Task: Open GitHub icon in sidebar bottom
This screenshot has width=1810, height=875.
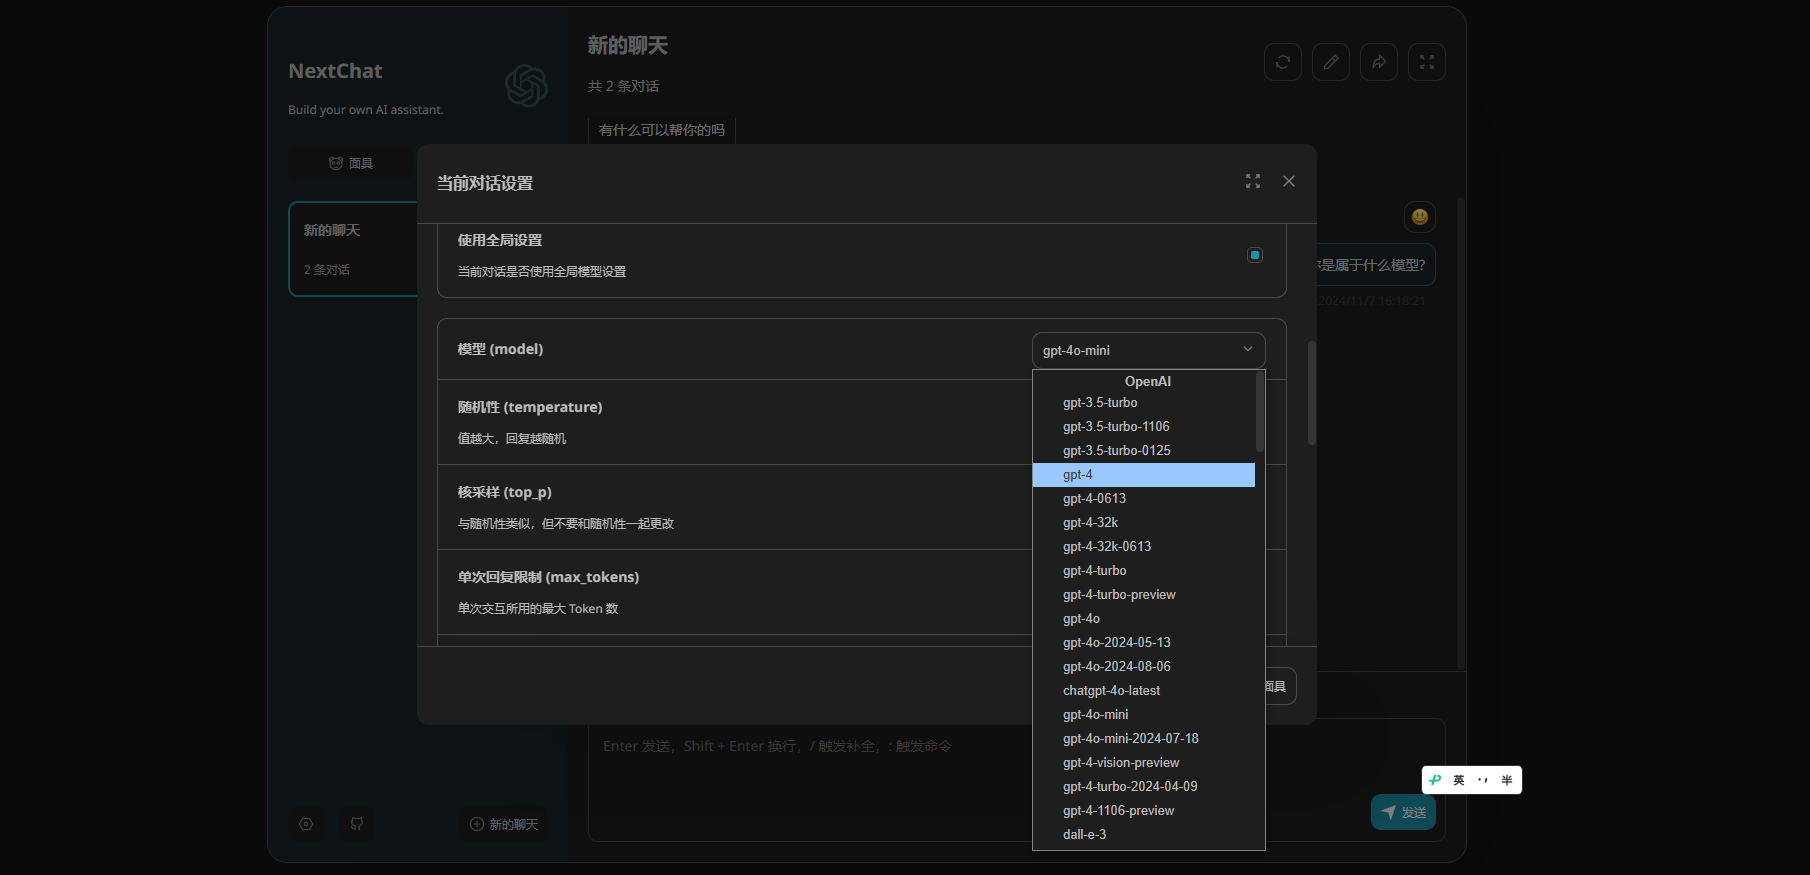Action: [x=357, y=824]
